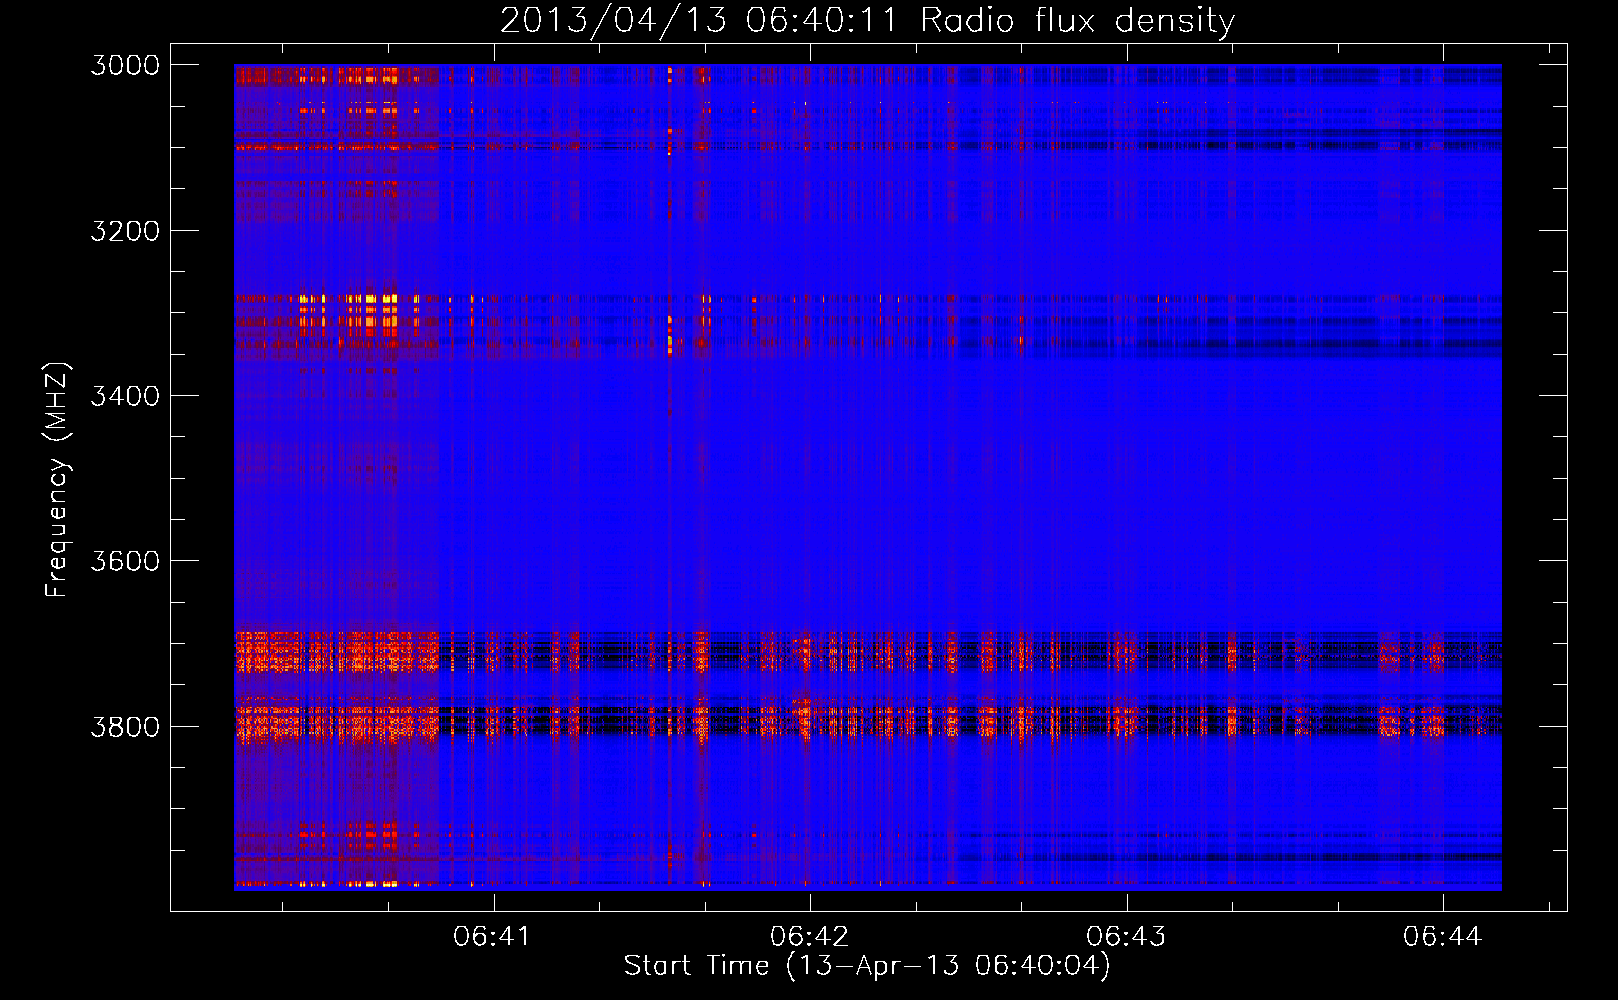The height and width of the screenshot is (1000, 1618).
Task: Click the plot title "2013/04/13 06:40:11 Radio flux density"
Action: (x=867, y=21)
